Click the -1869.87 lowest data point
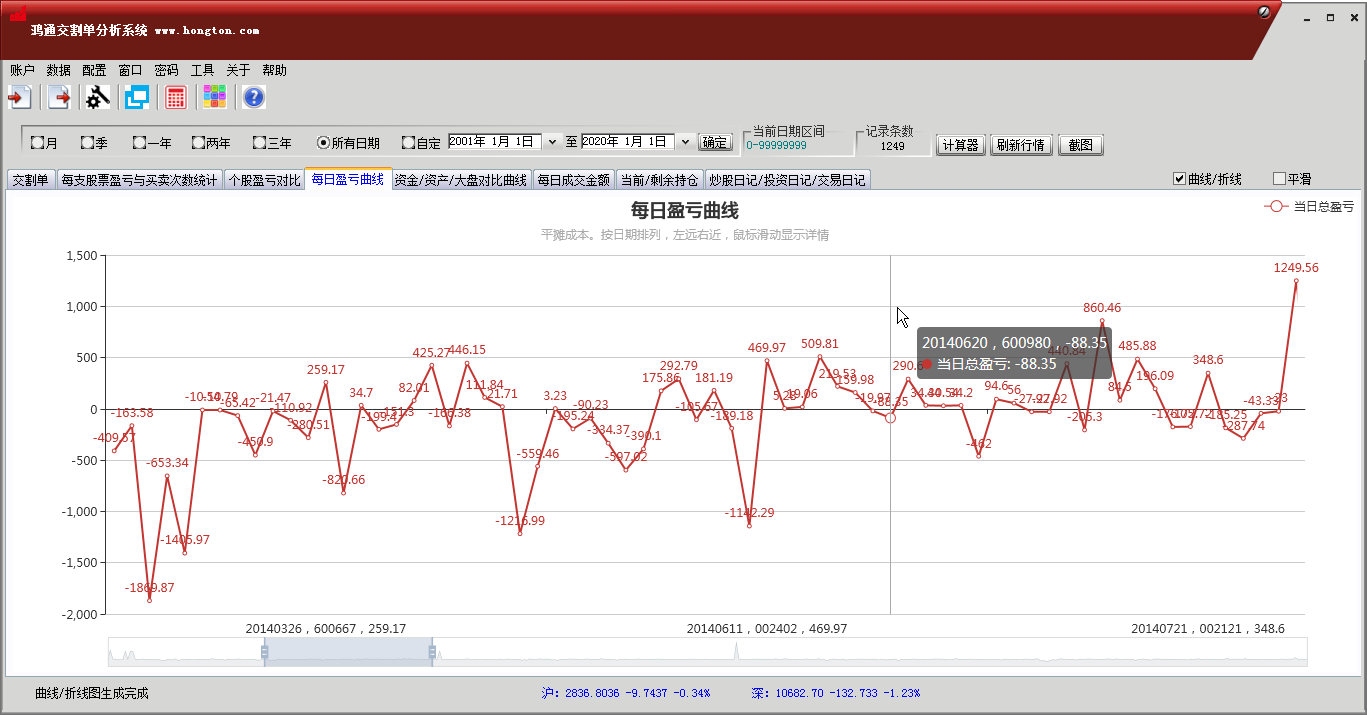 click(x=150, y=600)
